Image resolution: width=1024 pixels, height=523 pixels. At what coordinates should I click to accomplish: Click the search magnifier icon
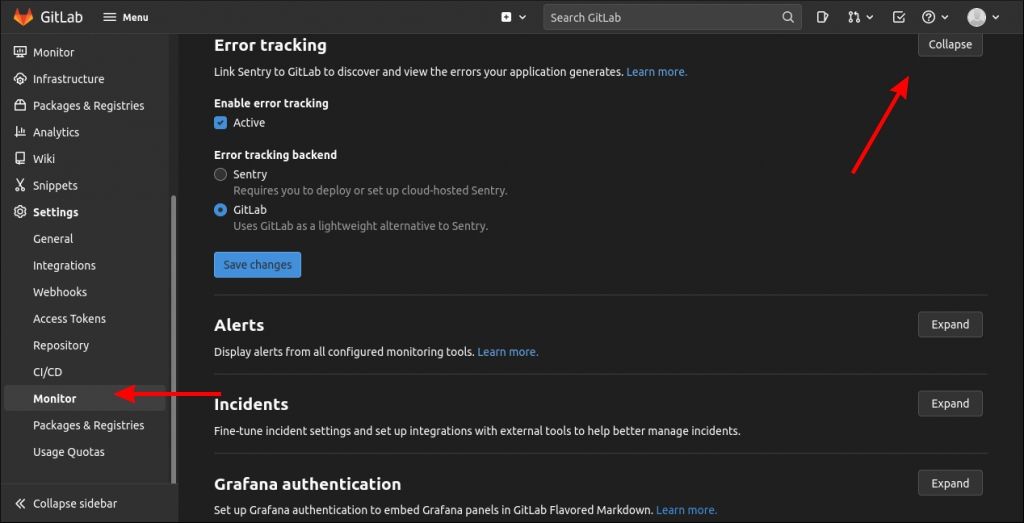click(788, 18)
